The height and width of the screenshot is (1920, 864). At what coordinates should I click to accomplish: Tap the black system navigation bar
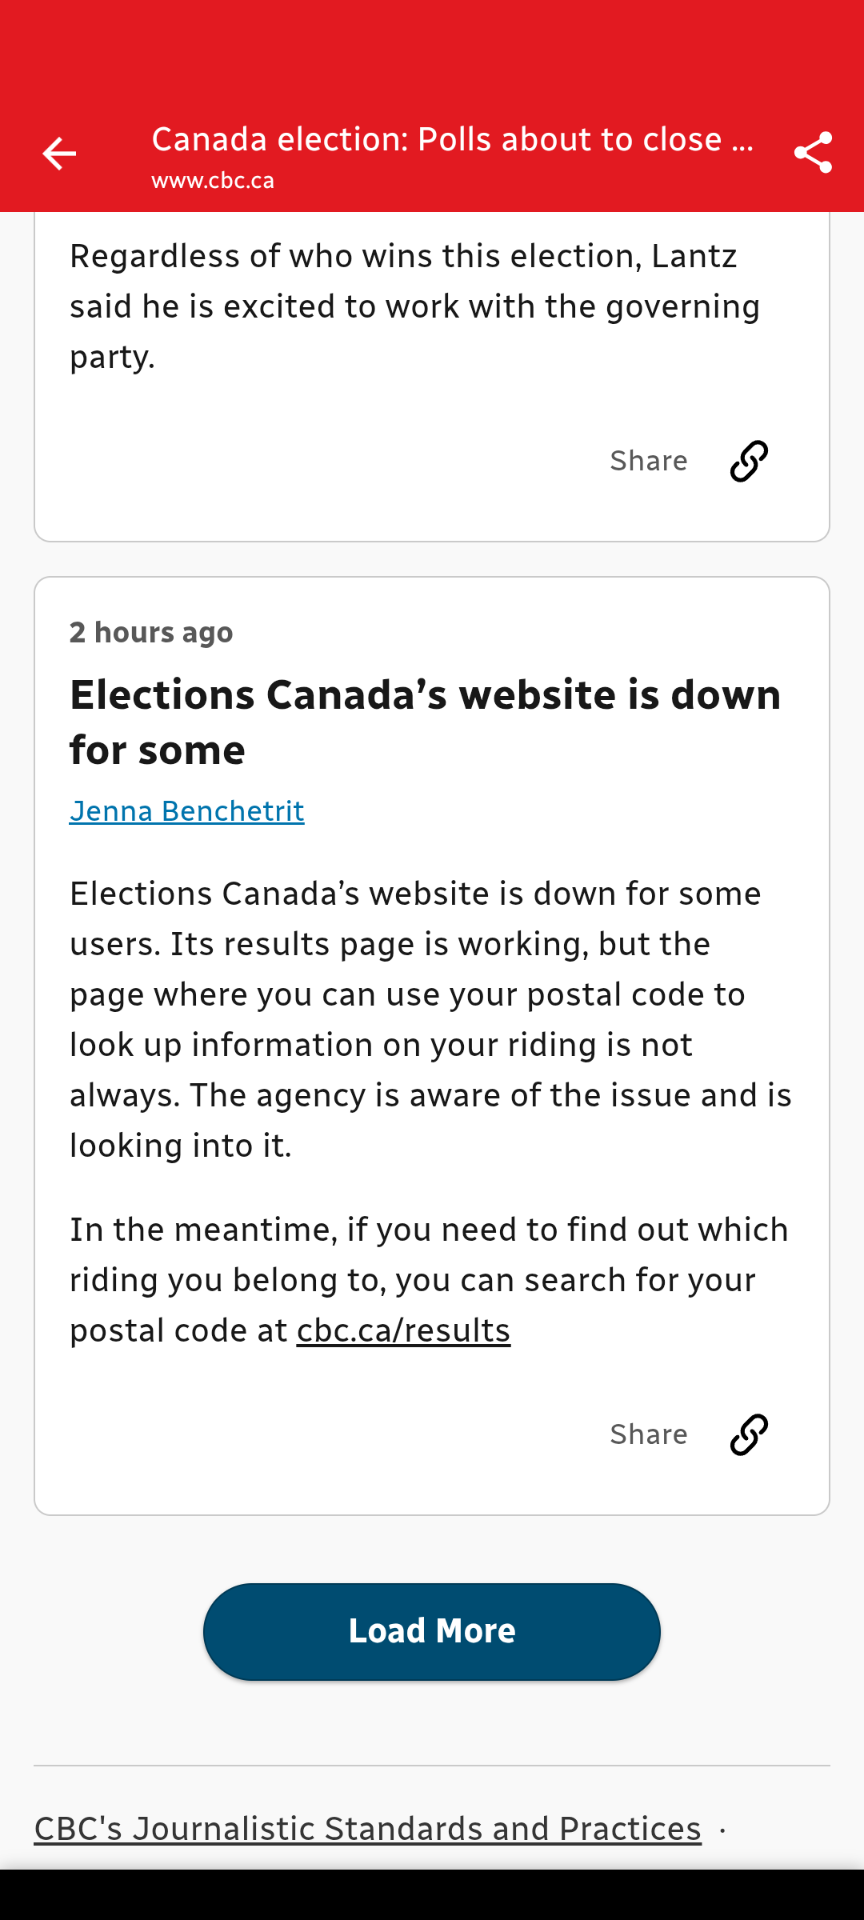click(x=432, y=1895)
